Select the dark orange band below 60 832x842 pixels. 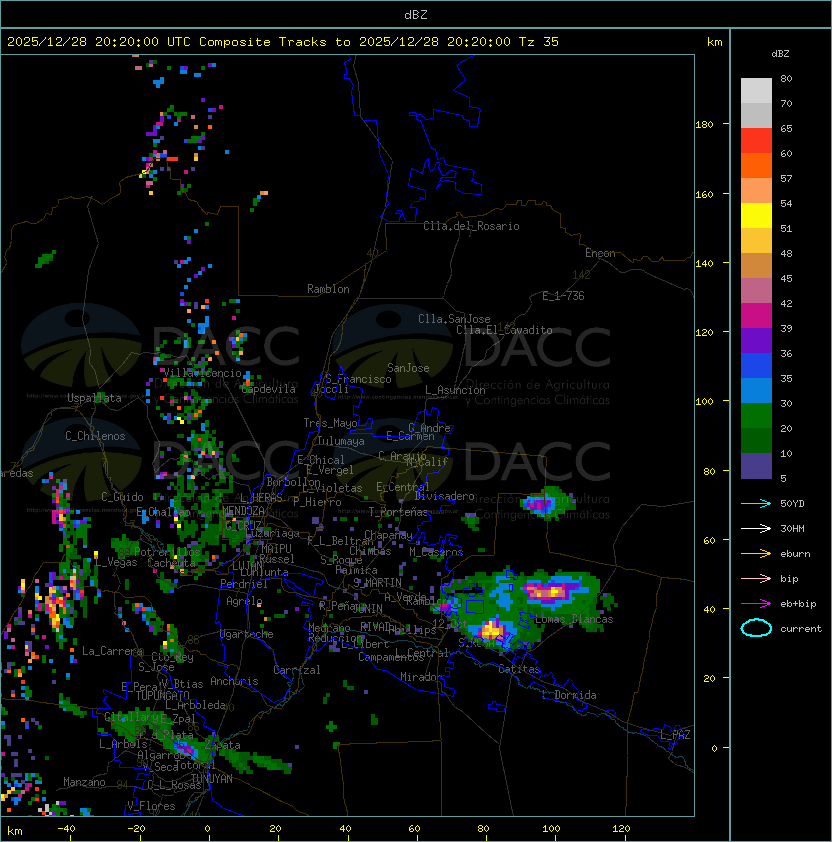(x=756, y=165)
